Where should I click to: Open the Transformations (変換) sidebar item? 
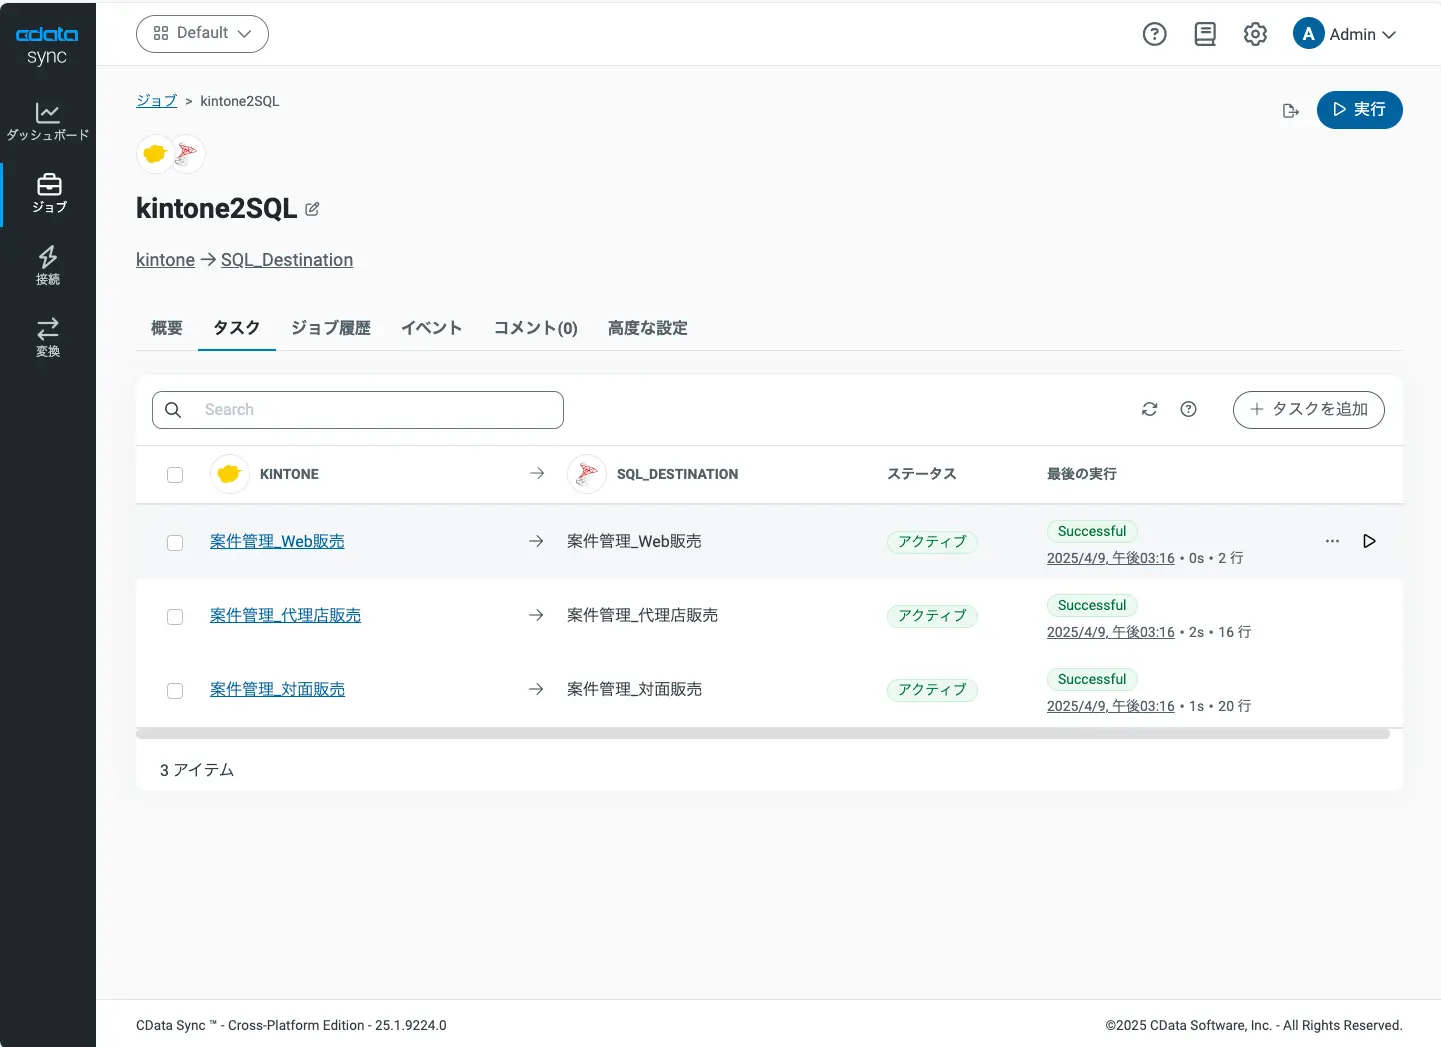coord(48,338)
